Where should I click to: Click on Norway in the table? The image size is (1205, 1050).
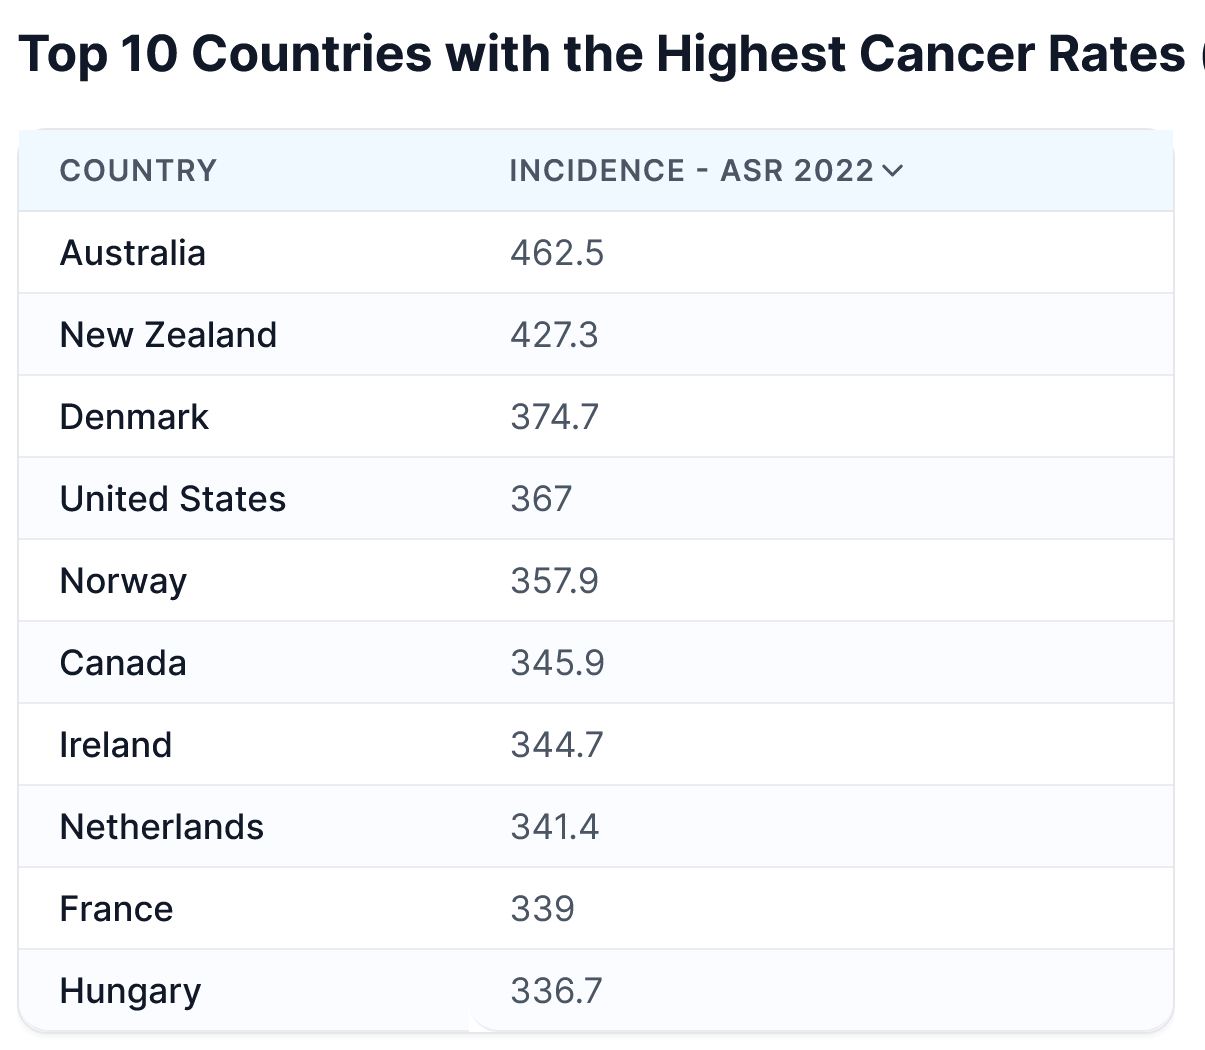[123, 581]
